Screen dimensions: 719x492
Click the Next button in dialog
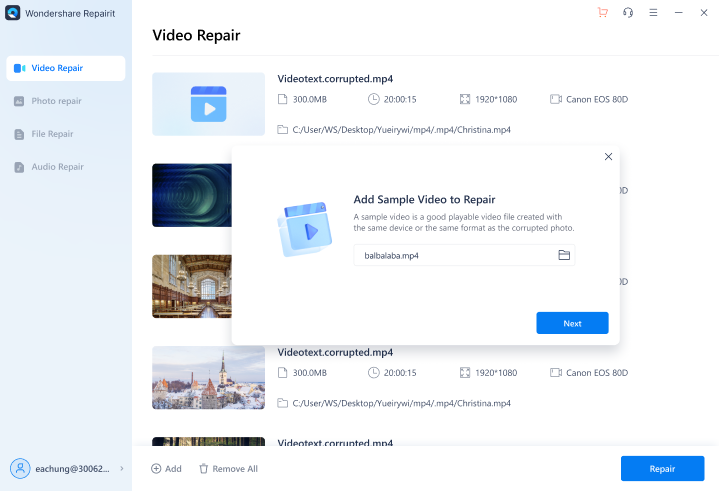pyautogui.click(x=572, y=323)
